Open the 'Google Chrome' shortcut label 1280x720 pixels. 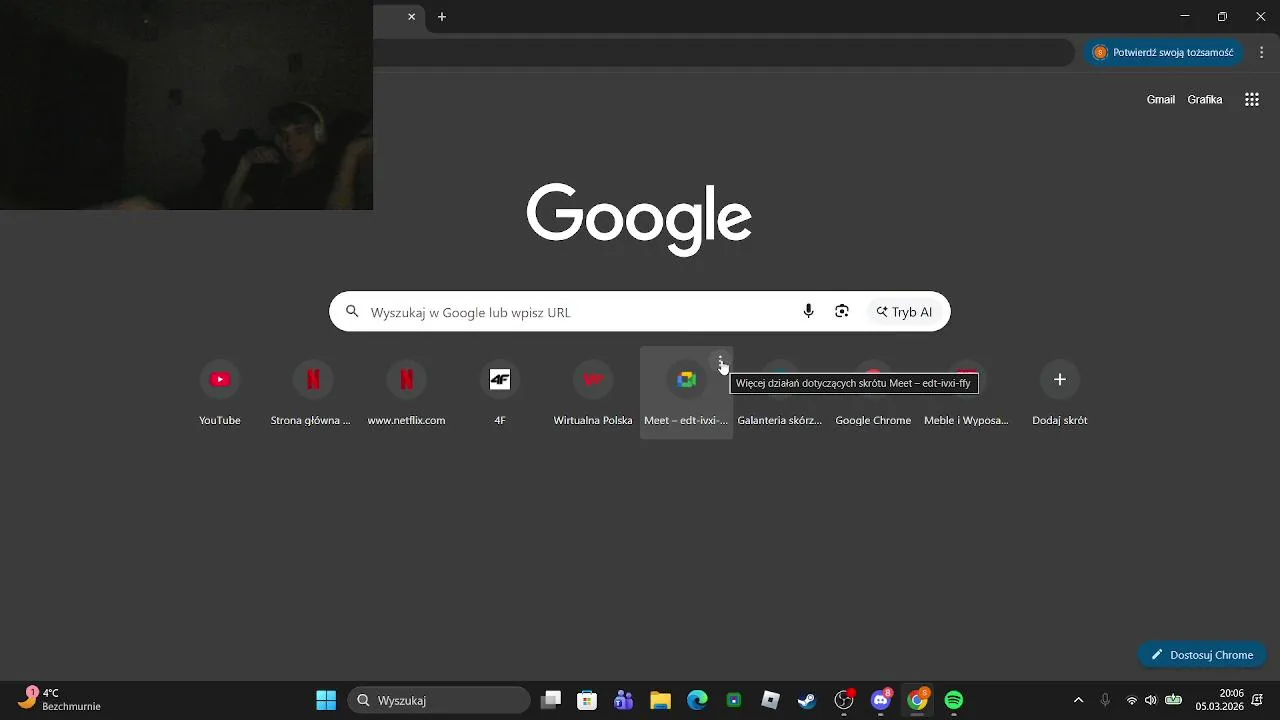873,421
